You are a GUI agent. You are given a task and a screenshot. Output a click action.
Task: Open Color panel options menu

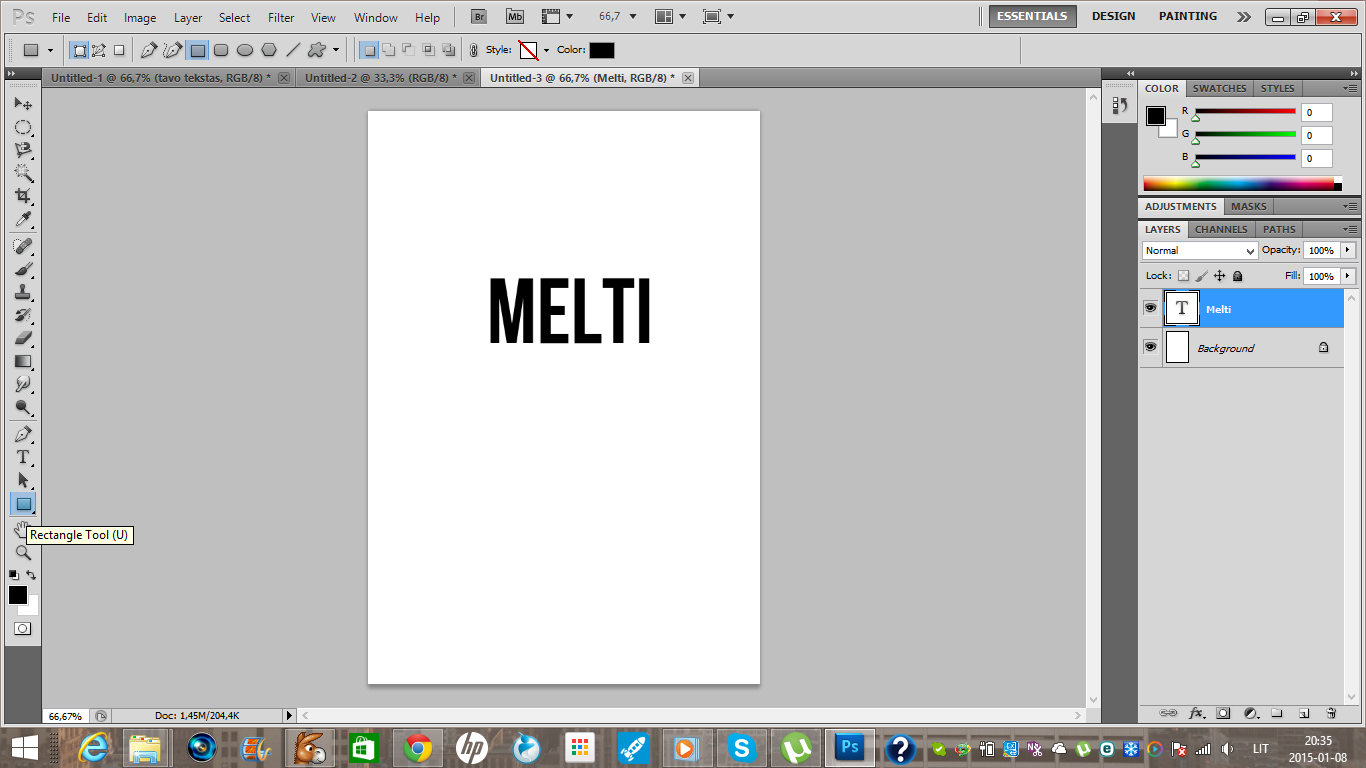(1350, 88)
